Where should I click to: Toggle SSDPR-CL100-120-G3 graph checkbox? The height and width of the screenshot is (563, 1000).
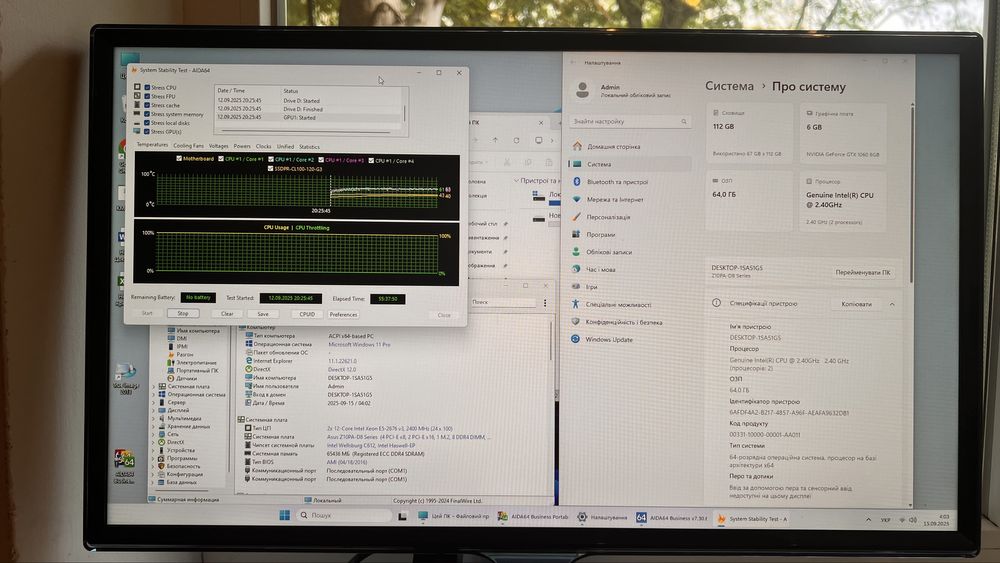[x=270, y=169]
